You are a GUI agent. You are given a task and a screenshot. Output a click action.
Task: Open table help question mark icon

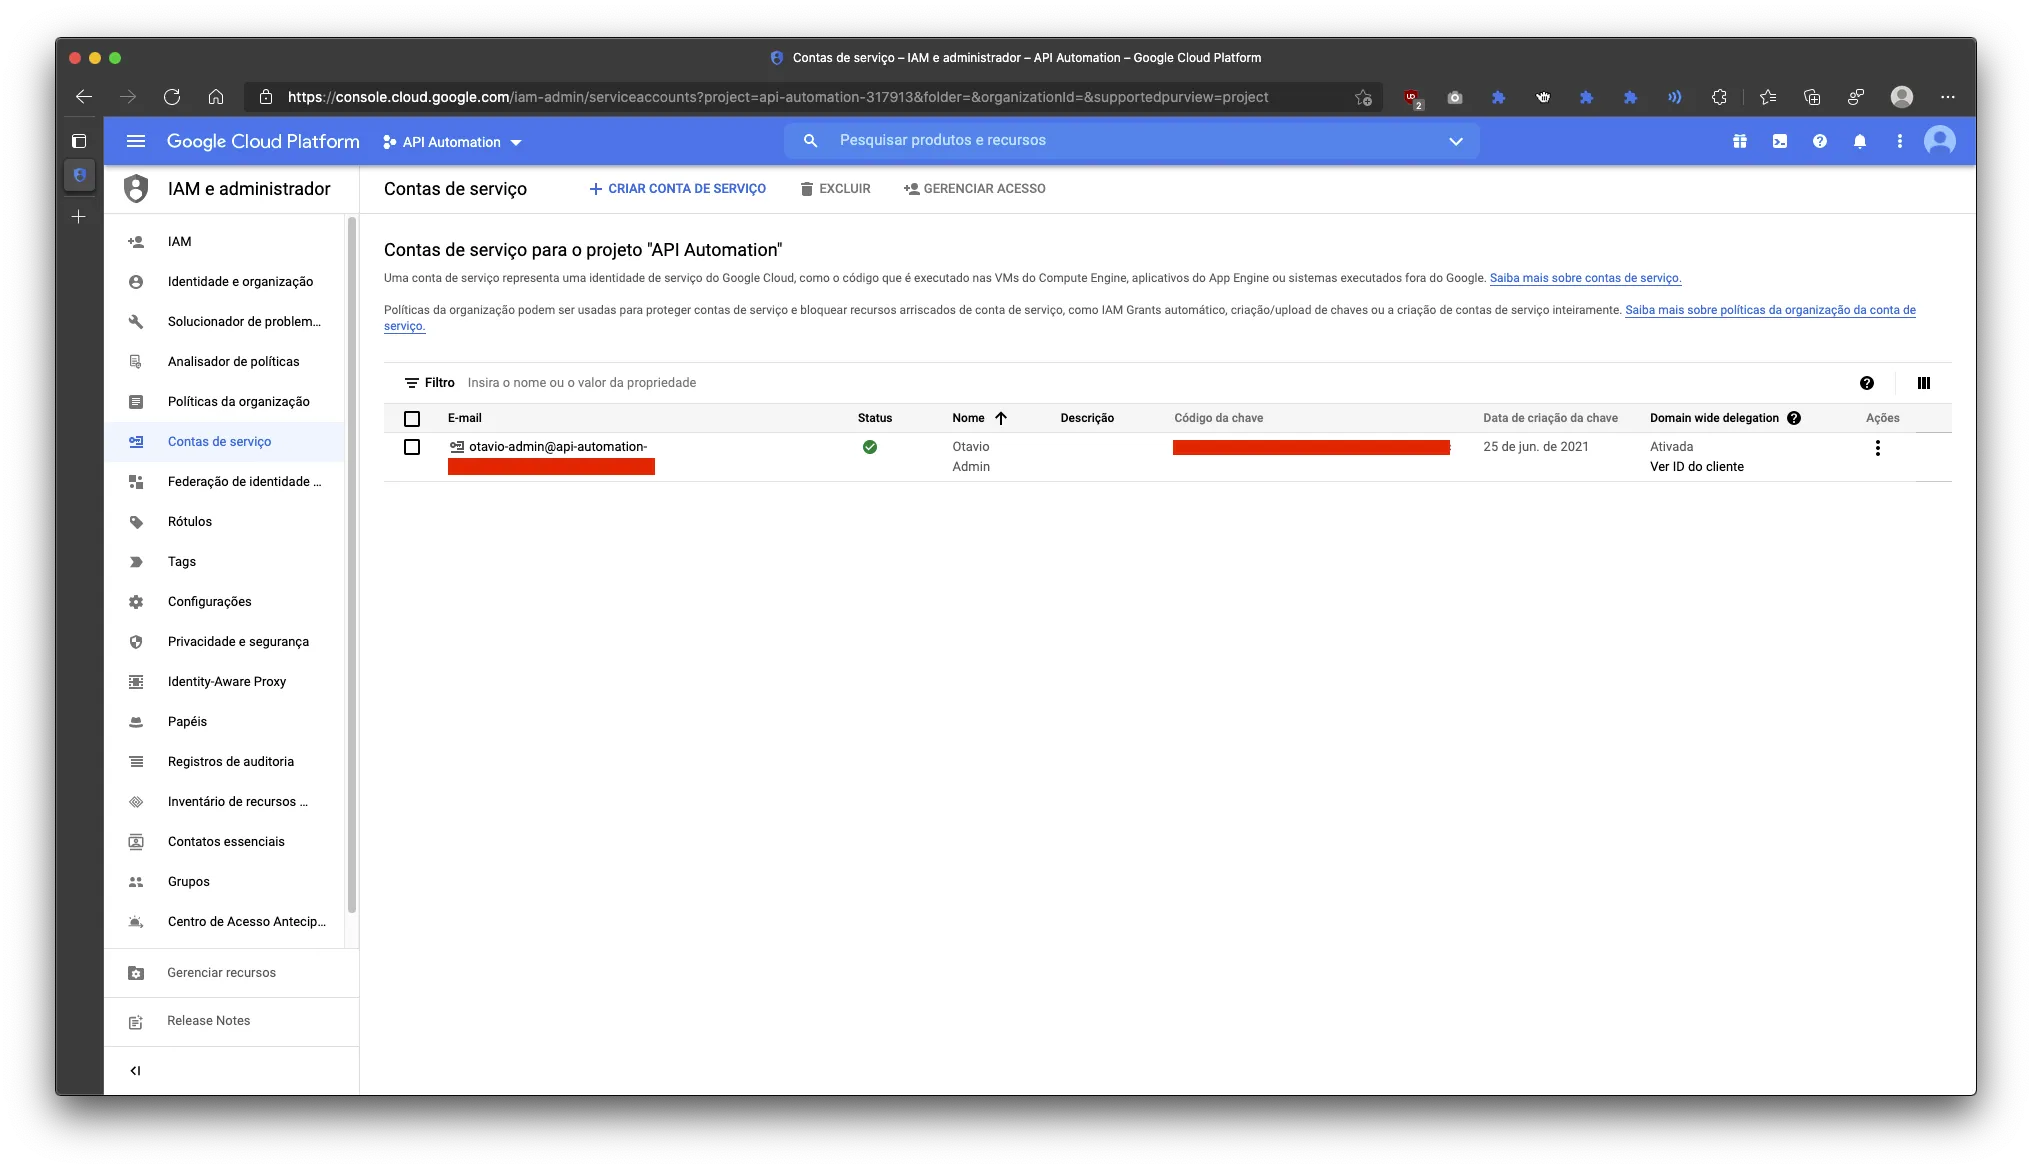tap(1867, 383)
